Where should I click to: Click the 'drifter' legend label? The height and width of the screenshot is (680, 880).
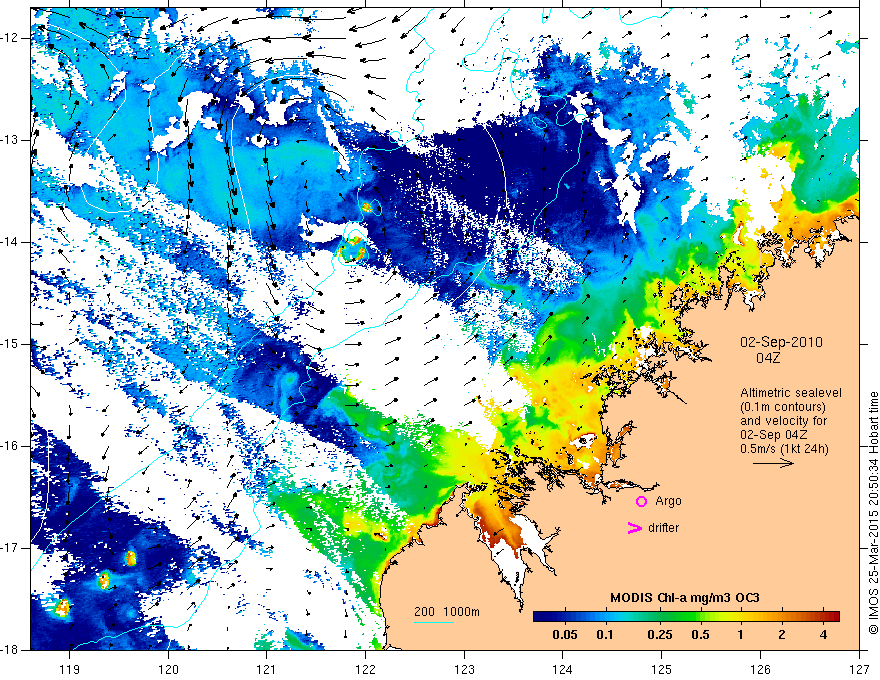tap(663, 528)
